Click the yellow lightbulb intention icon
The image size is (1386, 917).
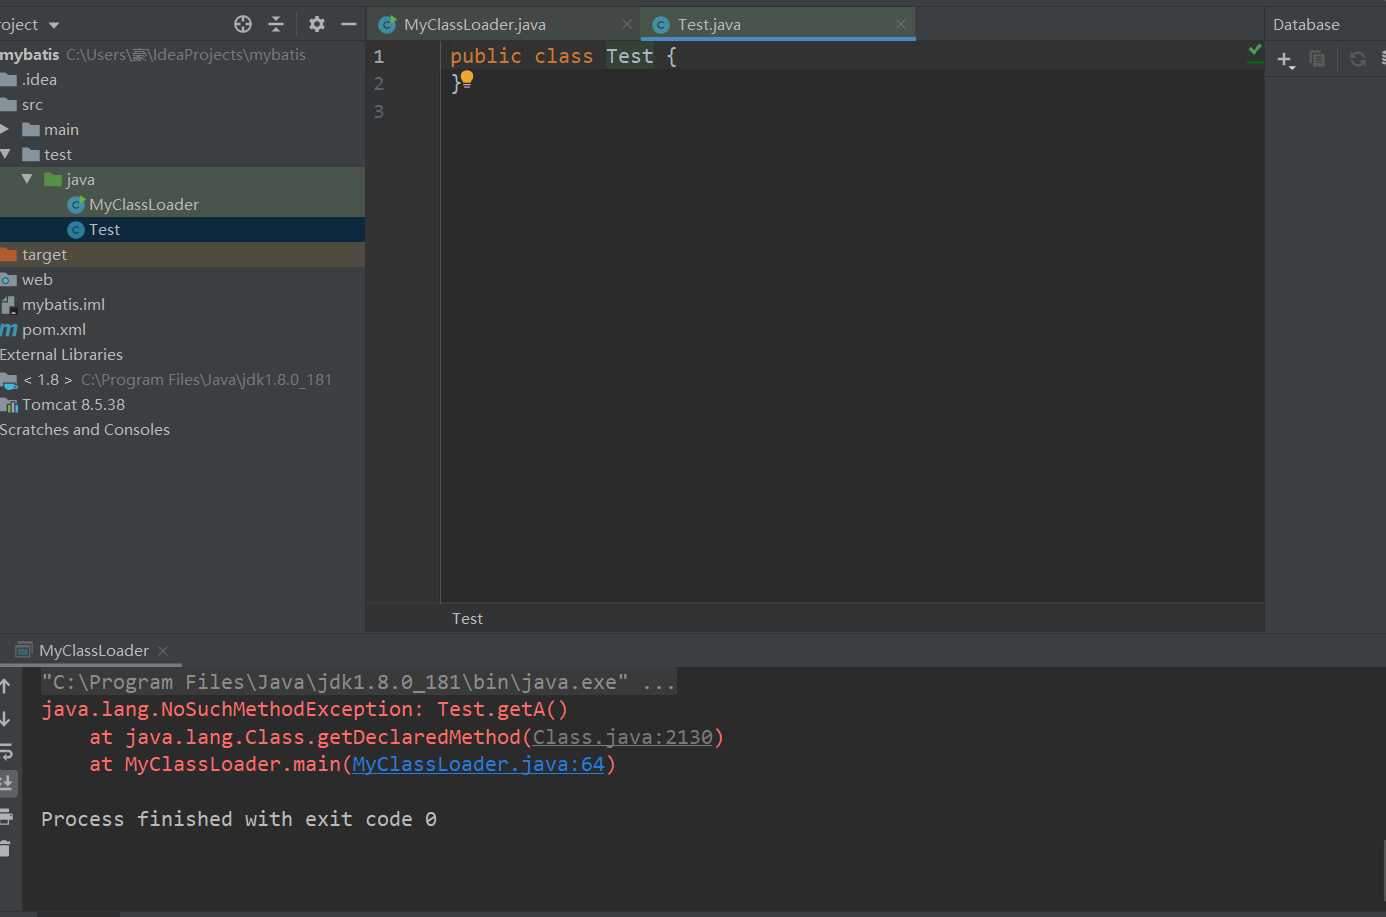coord(467,80)
